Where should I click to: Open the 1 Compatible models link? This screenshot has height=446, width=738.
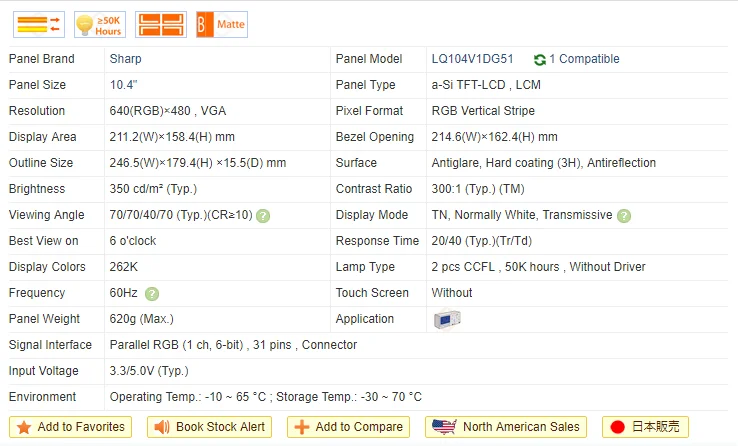[x=584, y=59]
